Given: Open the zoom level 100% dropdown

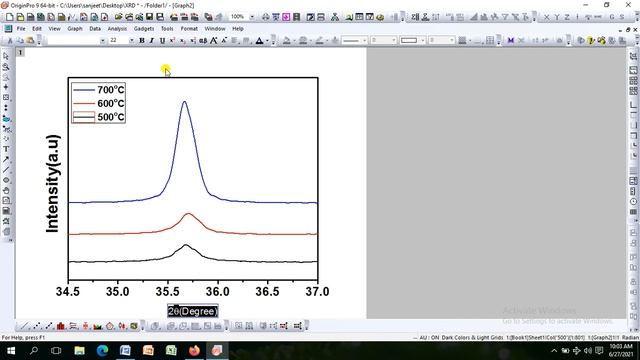Looking at the screenshot, I should pos(252,17).
